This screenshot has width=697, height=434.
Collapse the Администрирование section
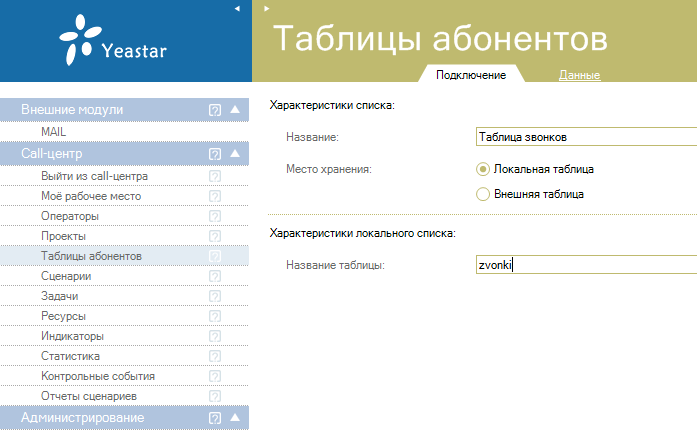[x=235, y=418]
